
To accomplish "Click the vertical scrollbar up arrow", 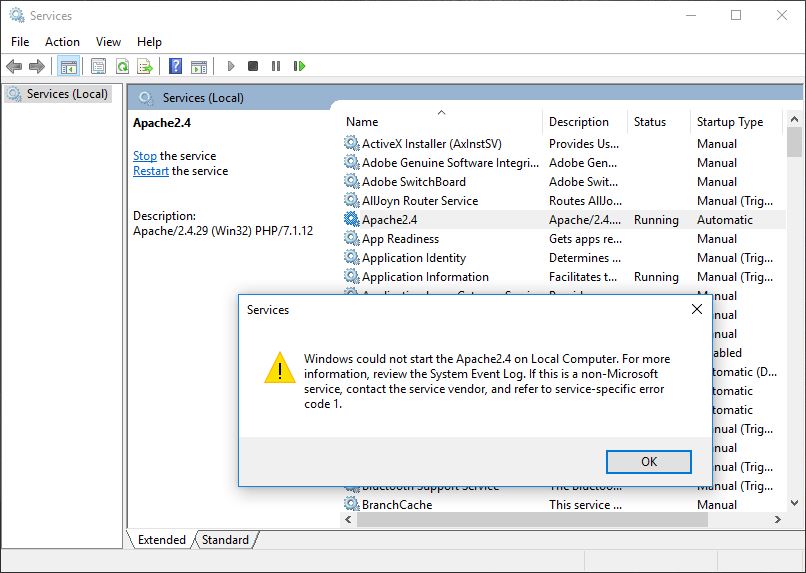I will [794, 119].
